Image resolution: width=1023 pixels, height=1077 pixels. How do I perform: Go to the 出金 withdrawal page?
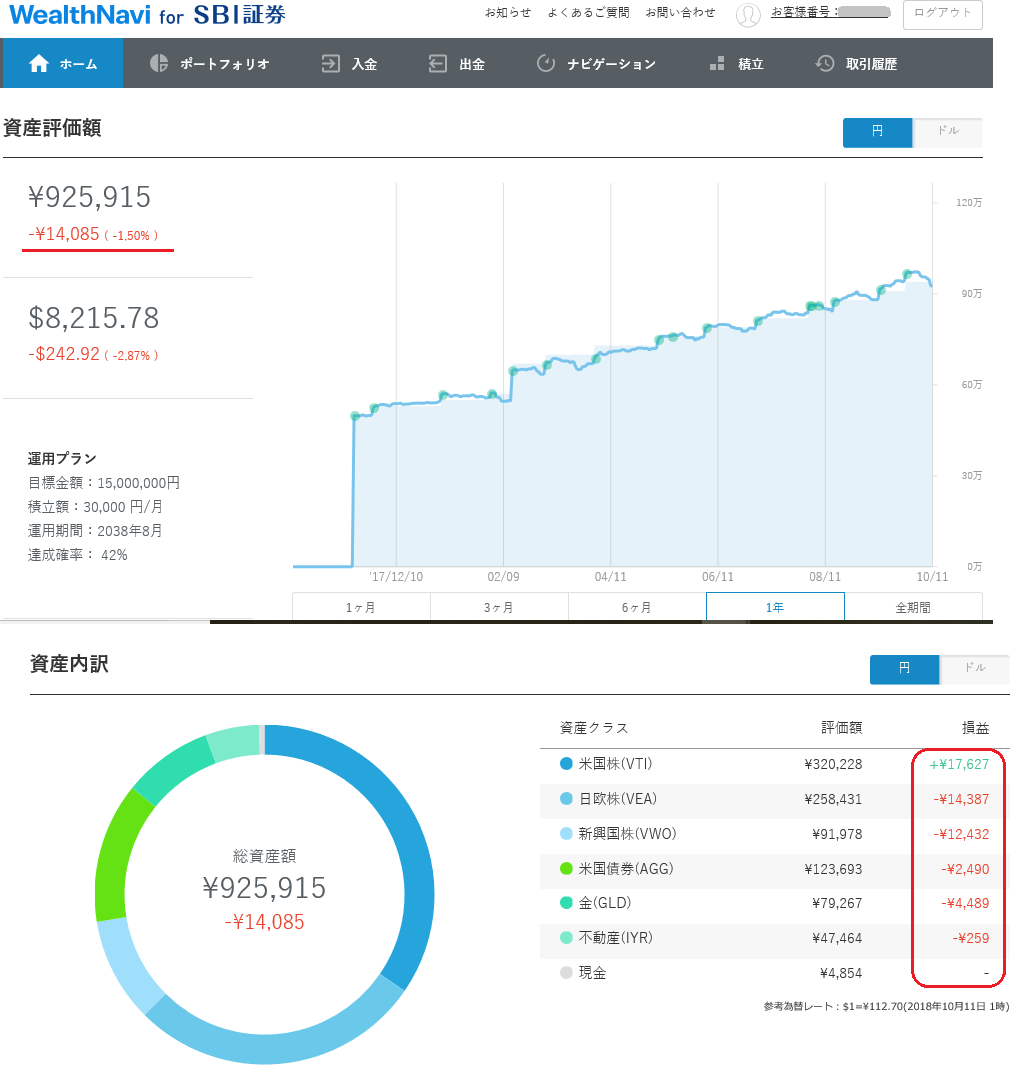[457, 63]
